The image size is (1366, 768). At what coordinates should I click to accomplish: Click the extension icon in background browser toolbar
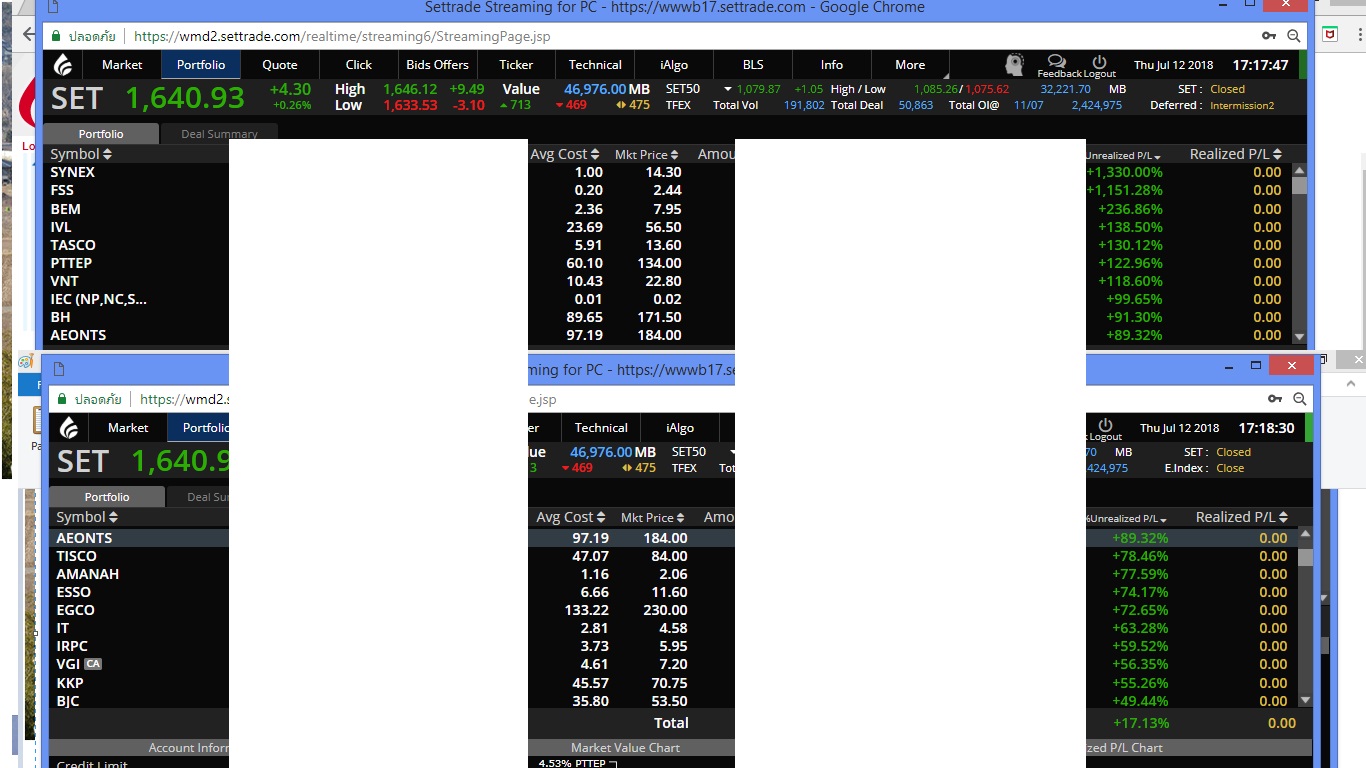(x=1330, y=34)
